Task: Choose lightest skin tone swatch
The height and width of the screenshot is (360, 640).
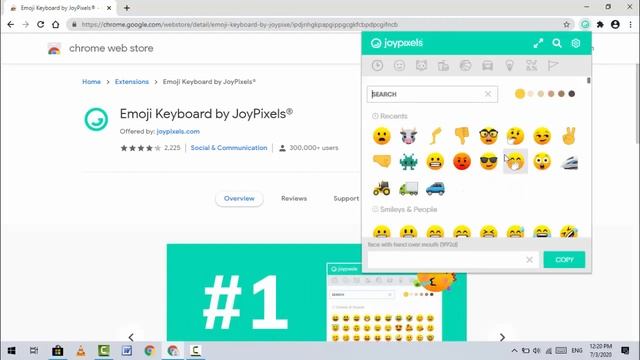Action: [531, 94]
